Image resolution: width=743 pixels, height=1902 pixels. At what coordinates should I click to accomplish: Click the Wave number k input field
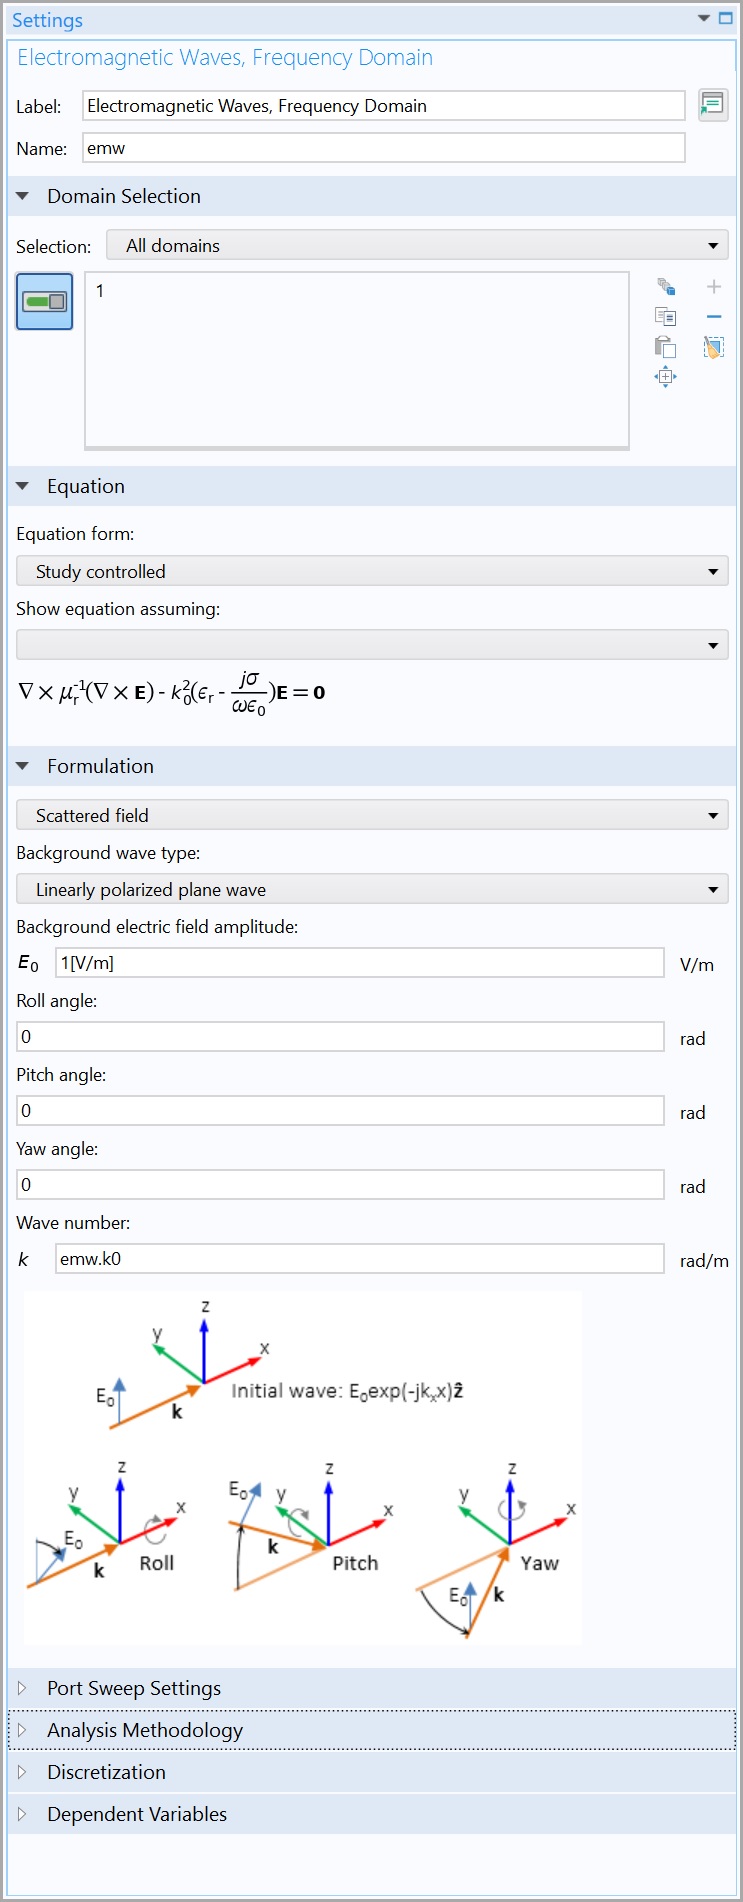[359, 1259]
